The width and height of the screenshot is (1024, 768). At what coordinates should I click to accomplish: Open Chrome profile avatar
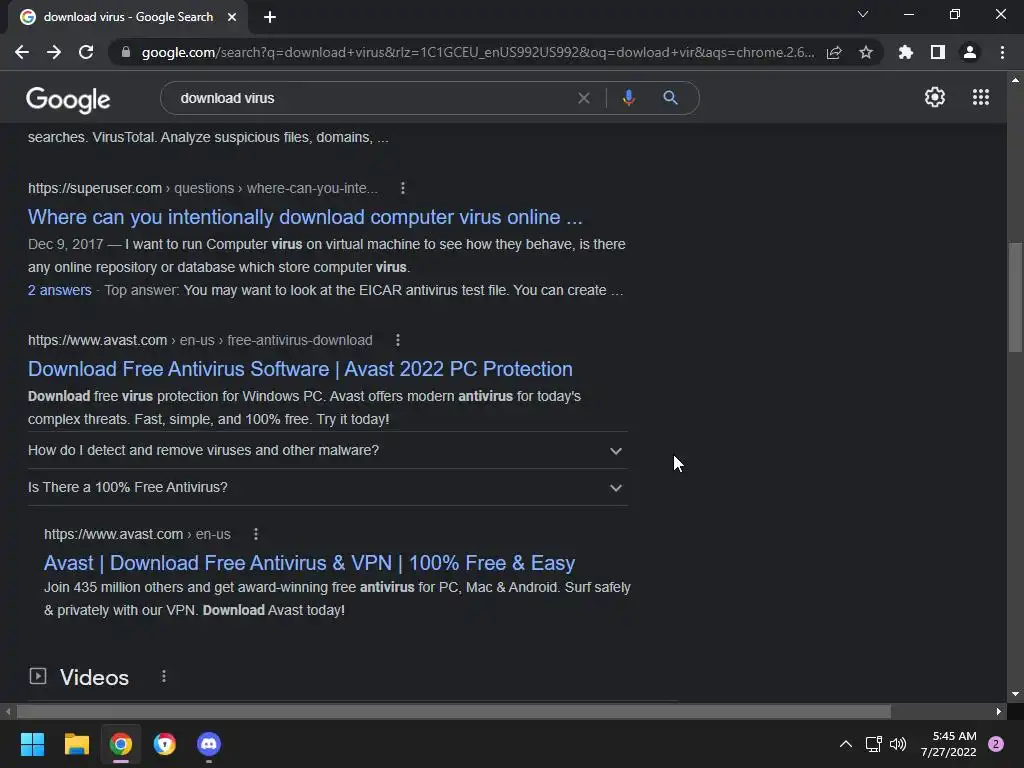click(x=970, y=52)
